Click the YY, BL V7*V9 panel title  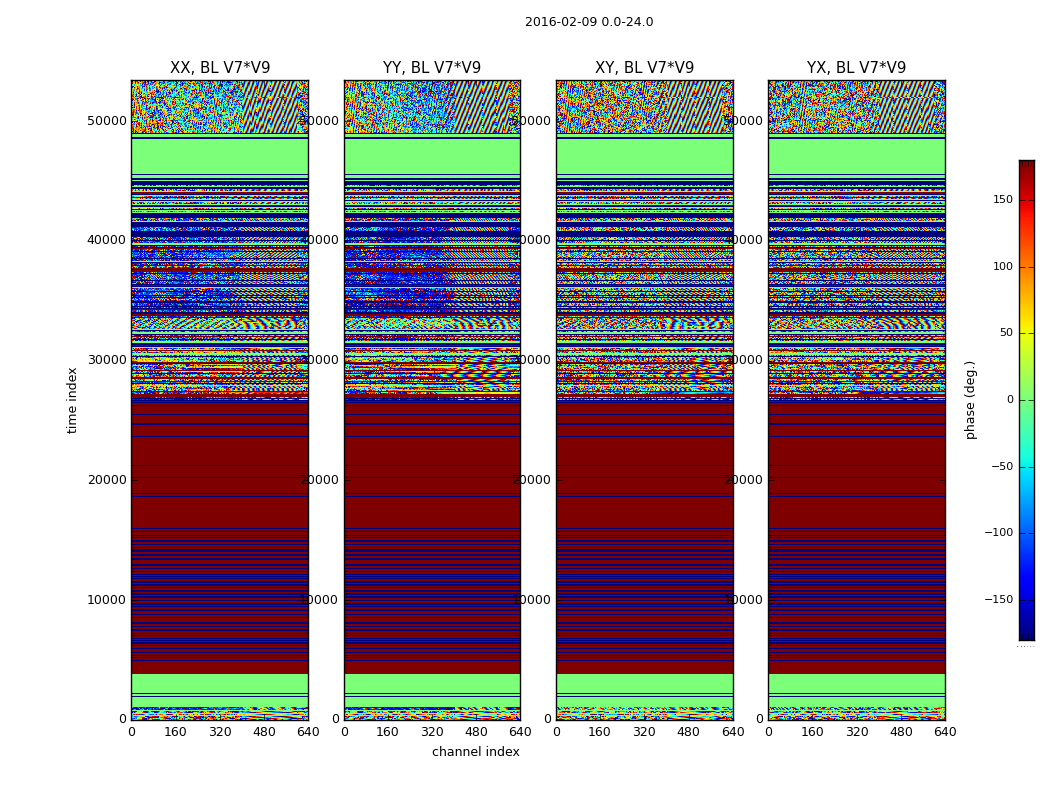tap(432, 68)
